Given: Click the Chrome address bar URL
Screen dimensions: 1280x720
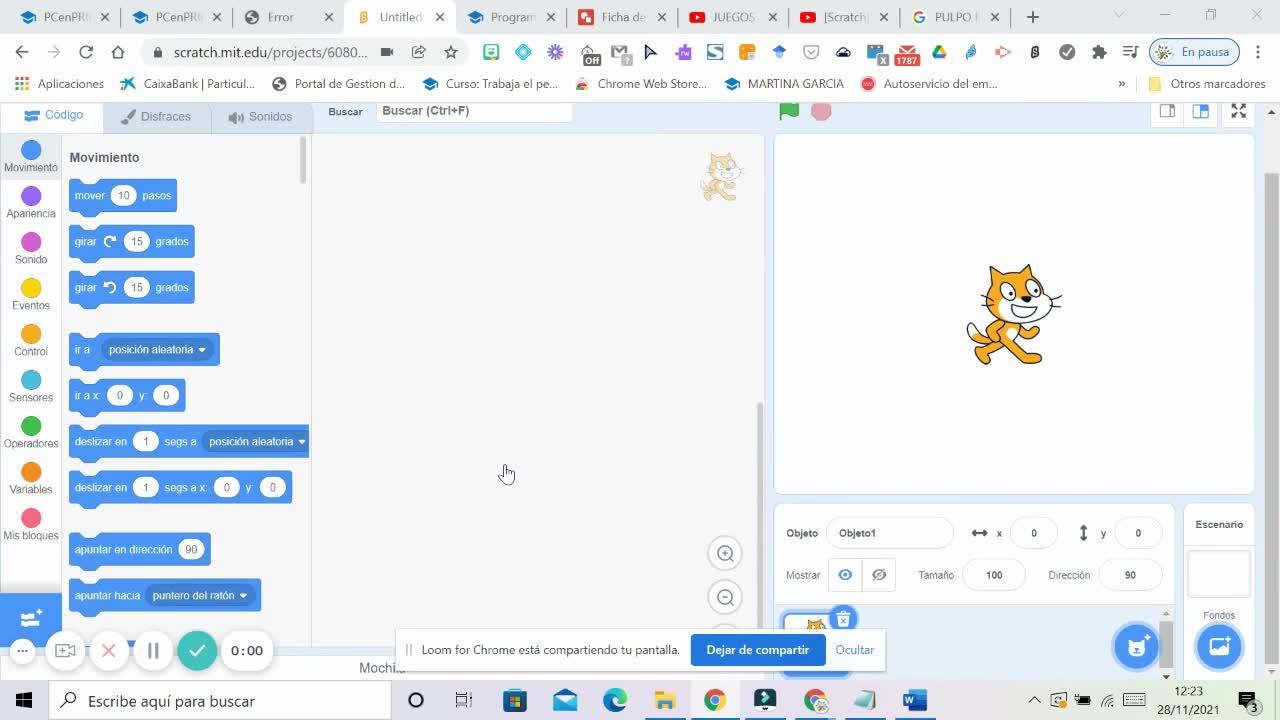Looking at the screenshot, I should click(x=270, y=52).
